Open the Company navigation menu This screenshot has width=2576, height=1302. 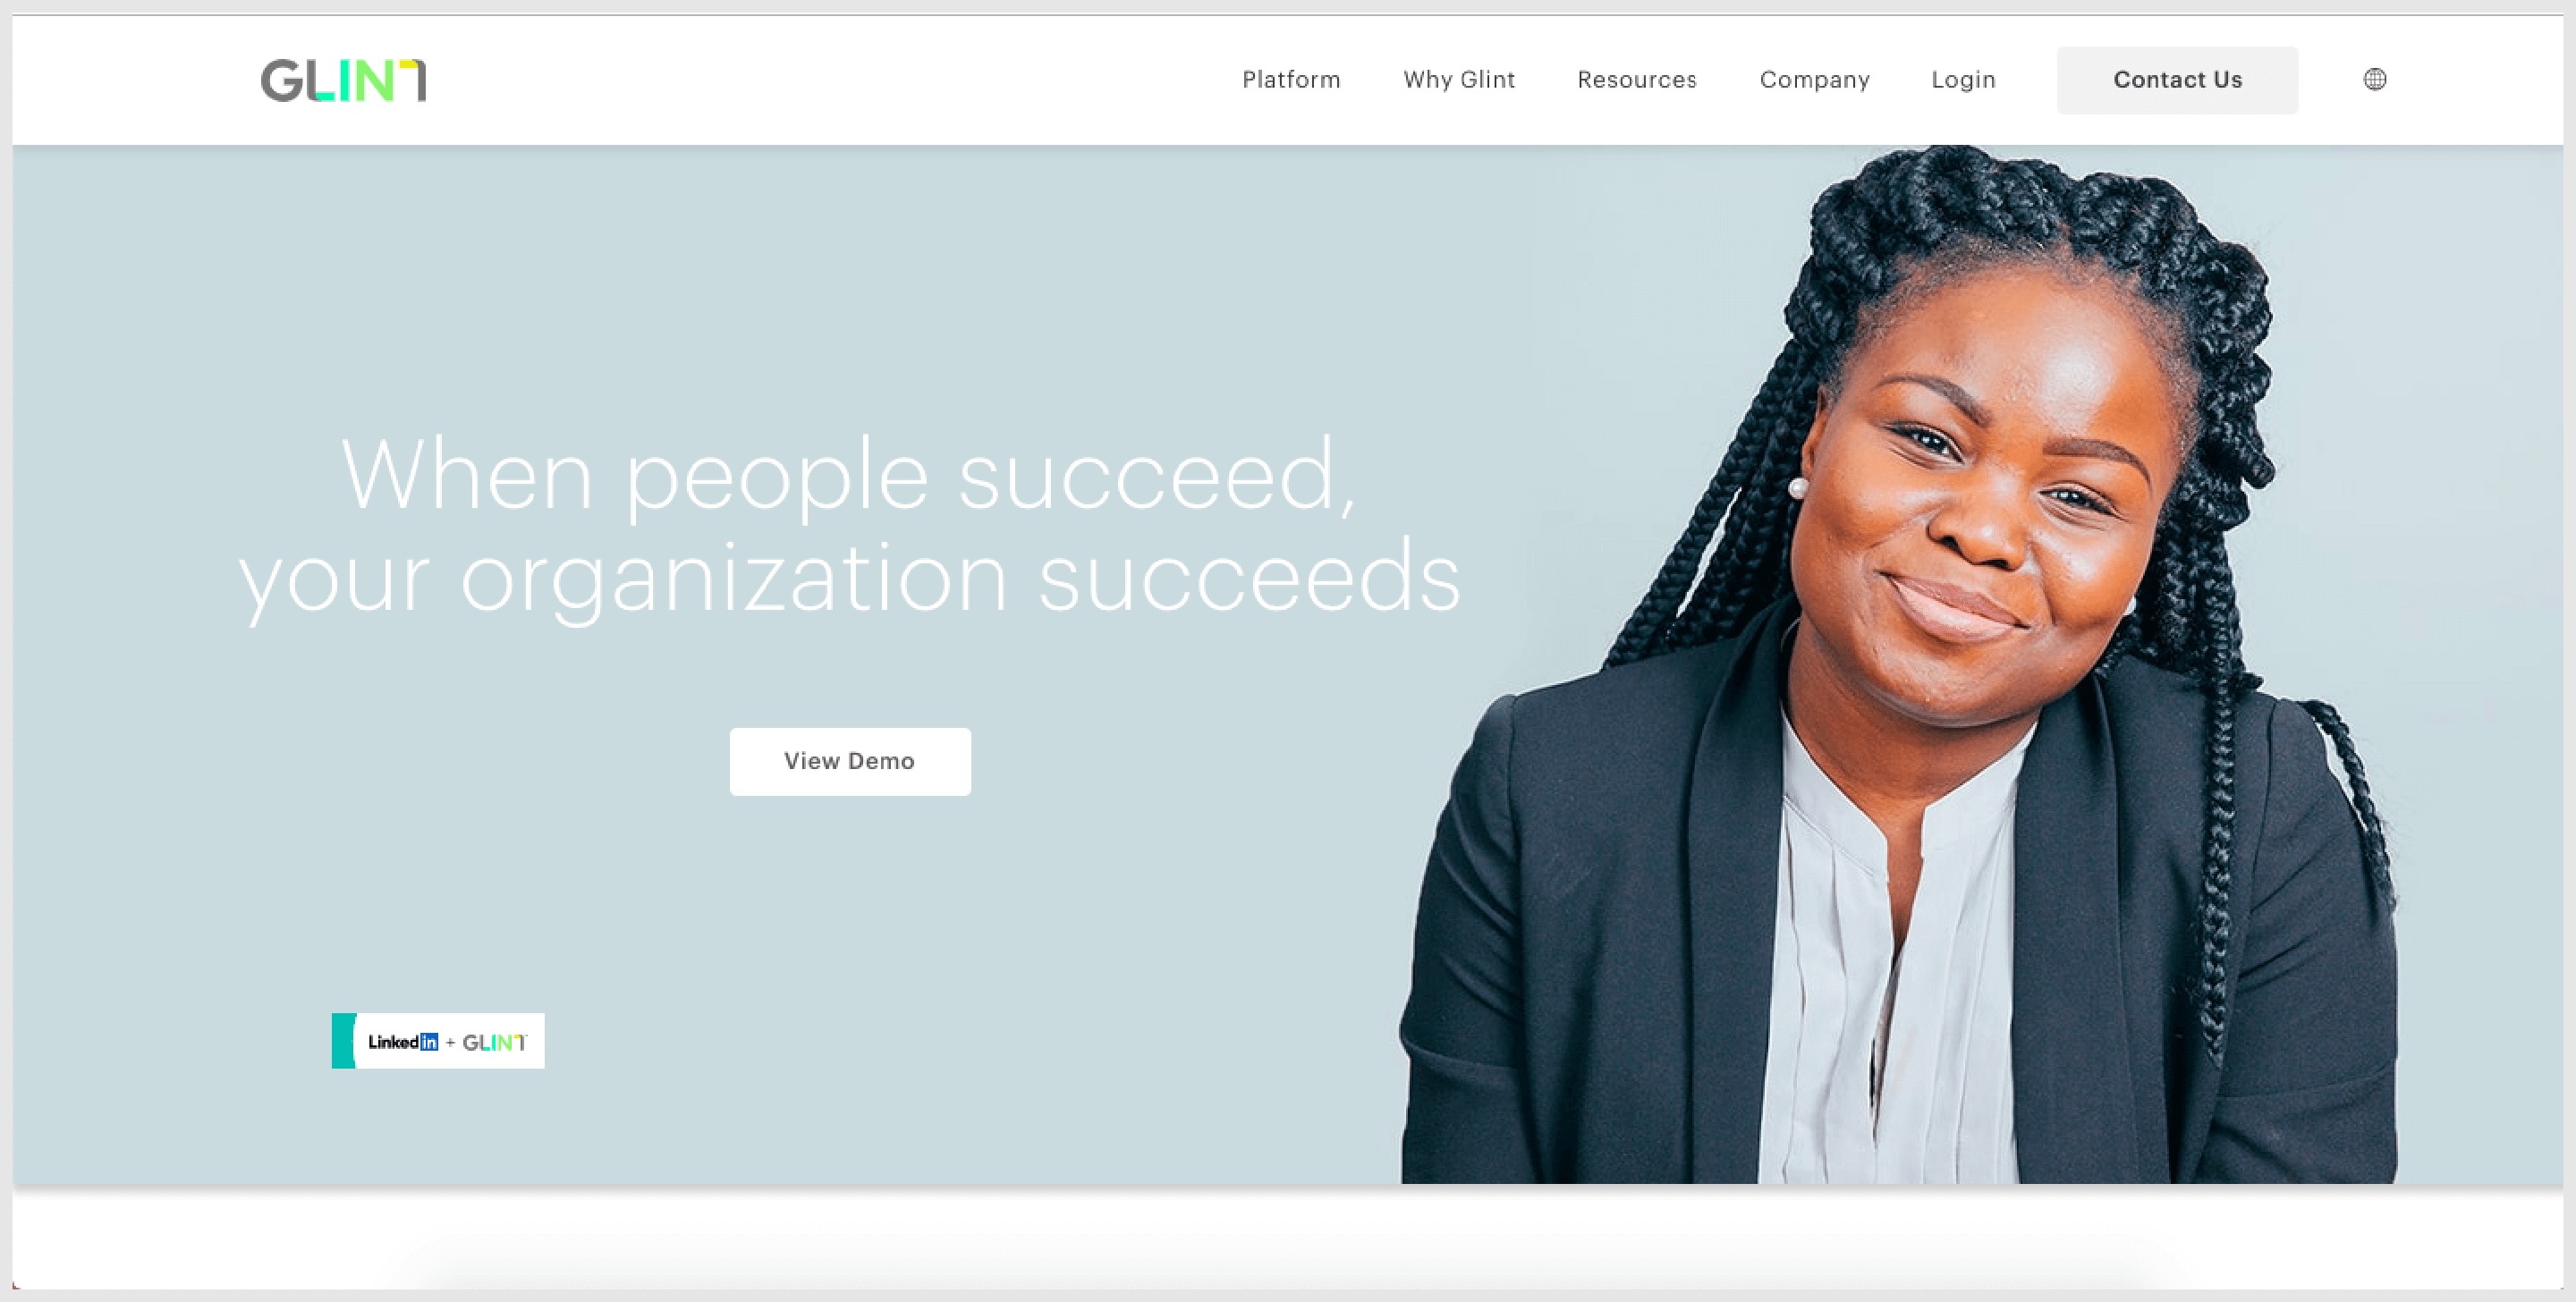coord(1816,80)
